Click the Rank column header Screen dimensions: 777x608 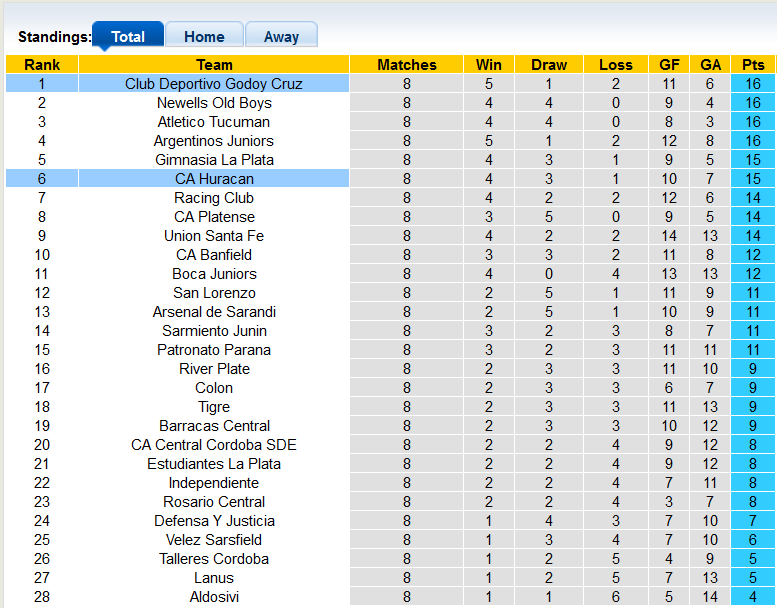pos(42,65)
